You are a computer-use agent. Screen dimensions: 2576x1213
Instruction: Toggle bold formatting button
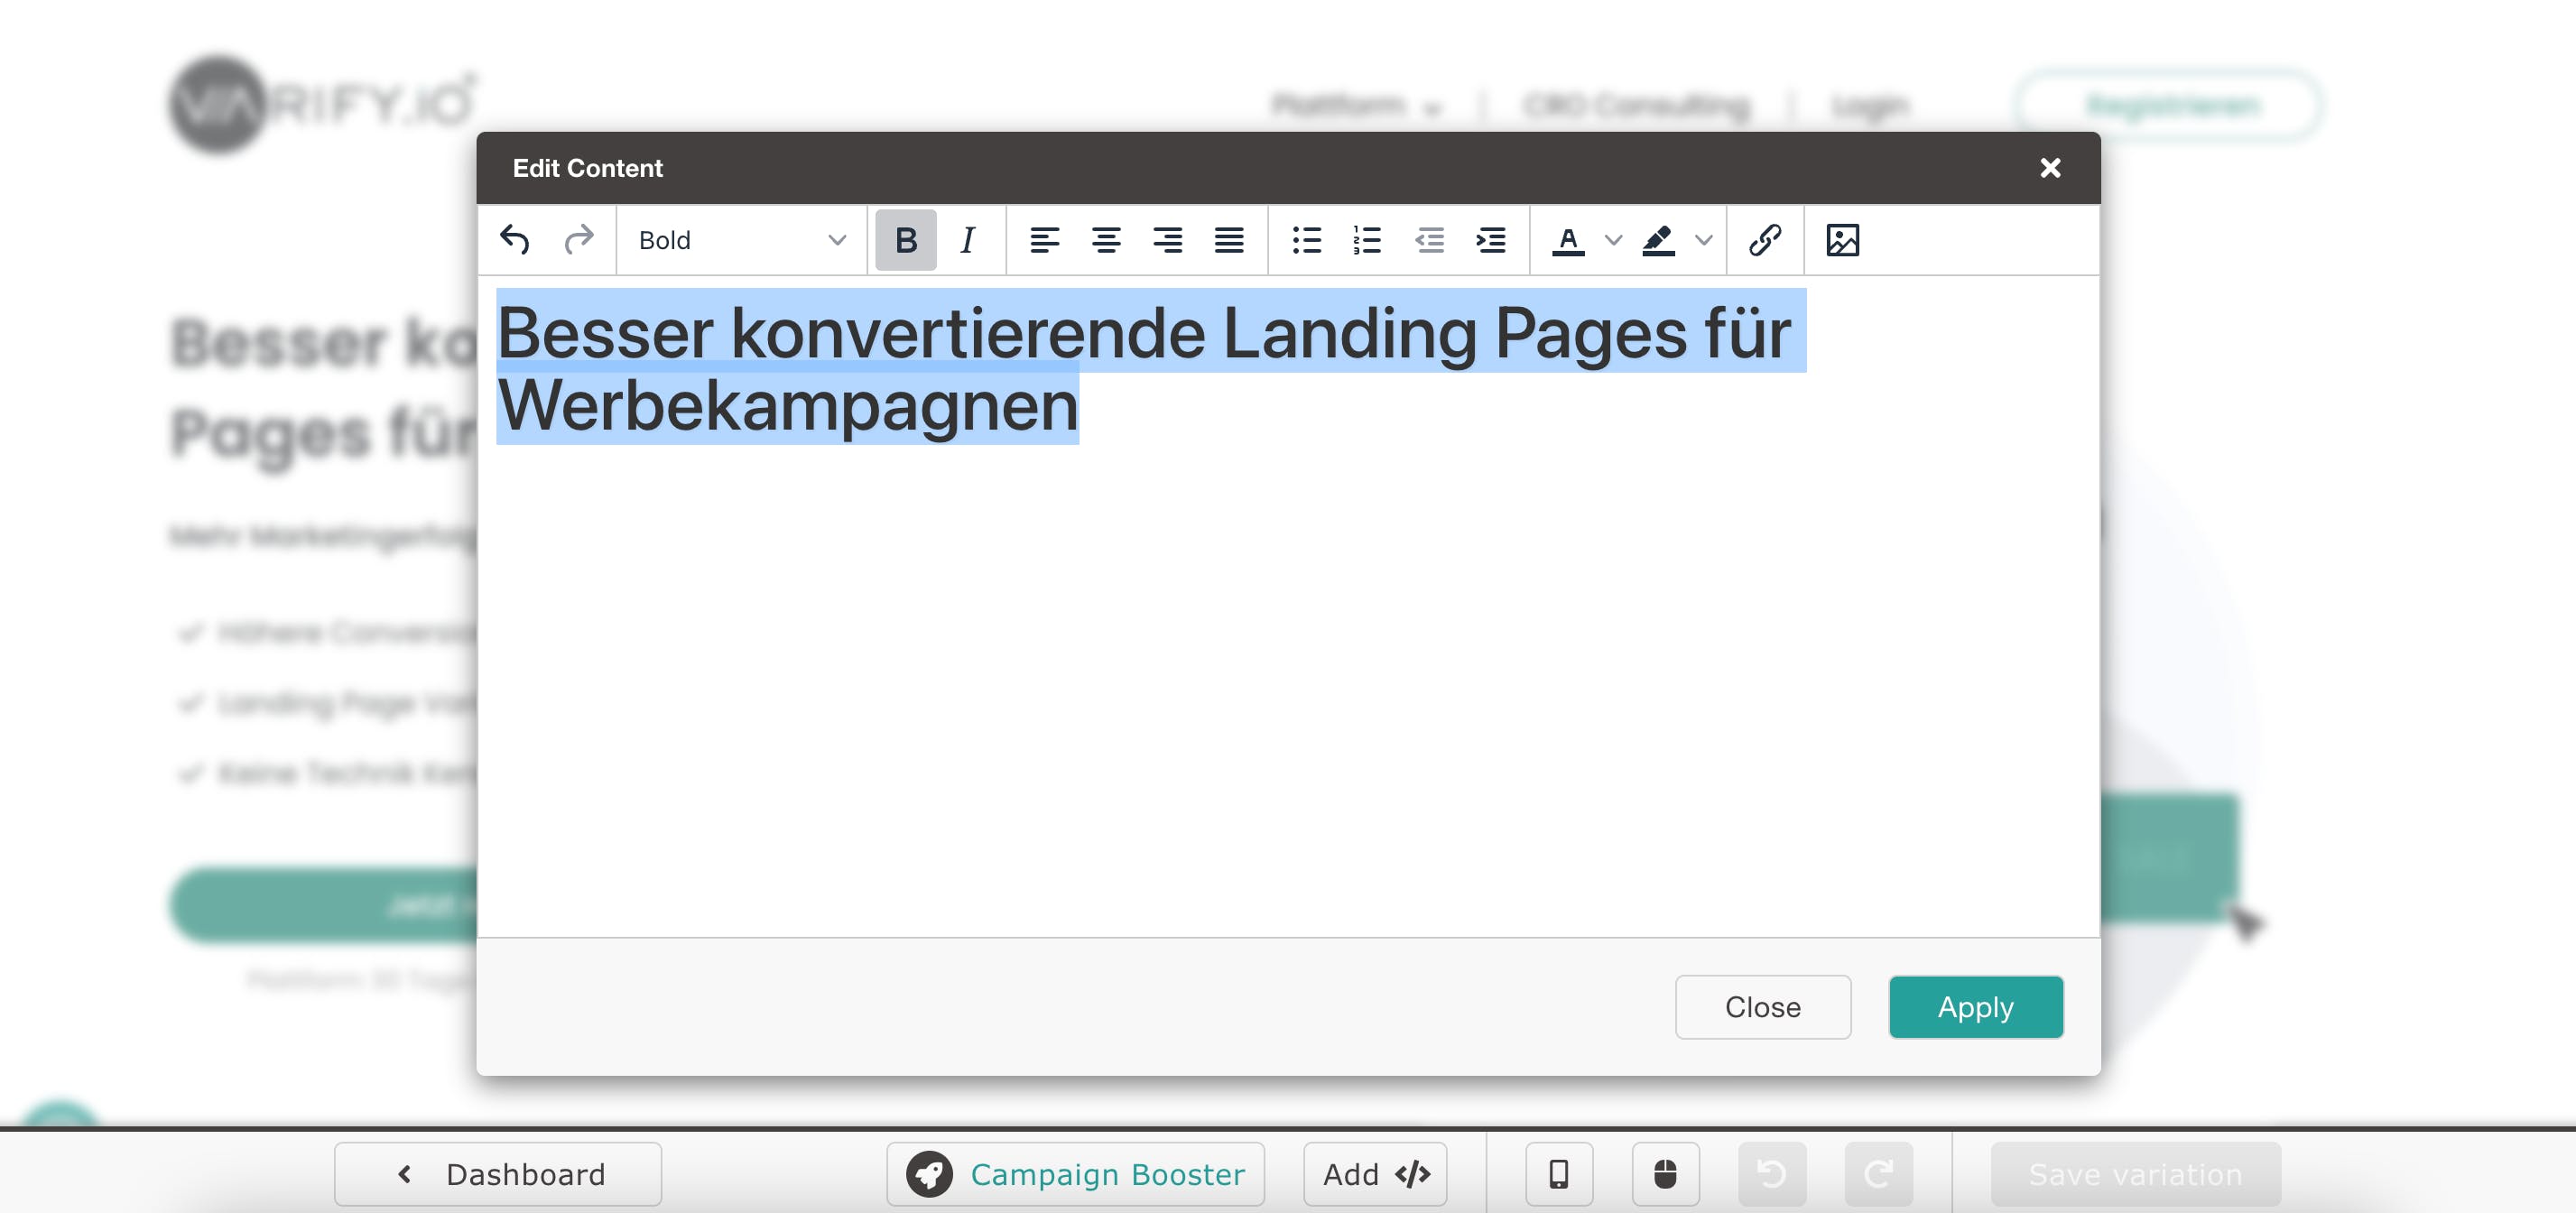[906, 240]
